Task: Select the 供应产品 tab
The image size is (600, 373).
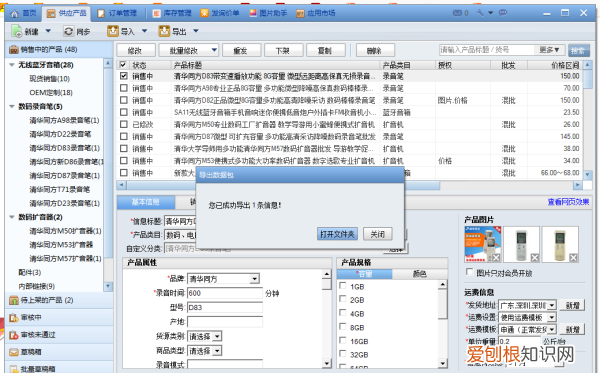Action: coord(67,13)
